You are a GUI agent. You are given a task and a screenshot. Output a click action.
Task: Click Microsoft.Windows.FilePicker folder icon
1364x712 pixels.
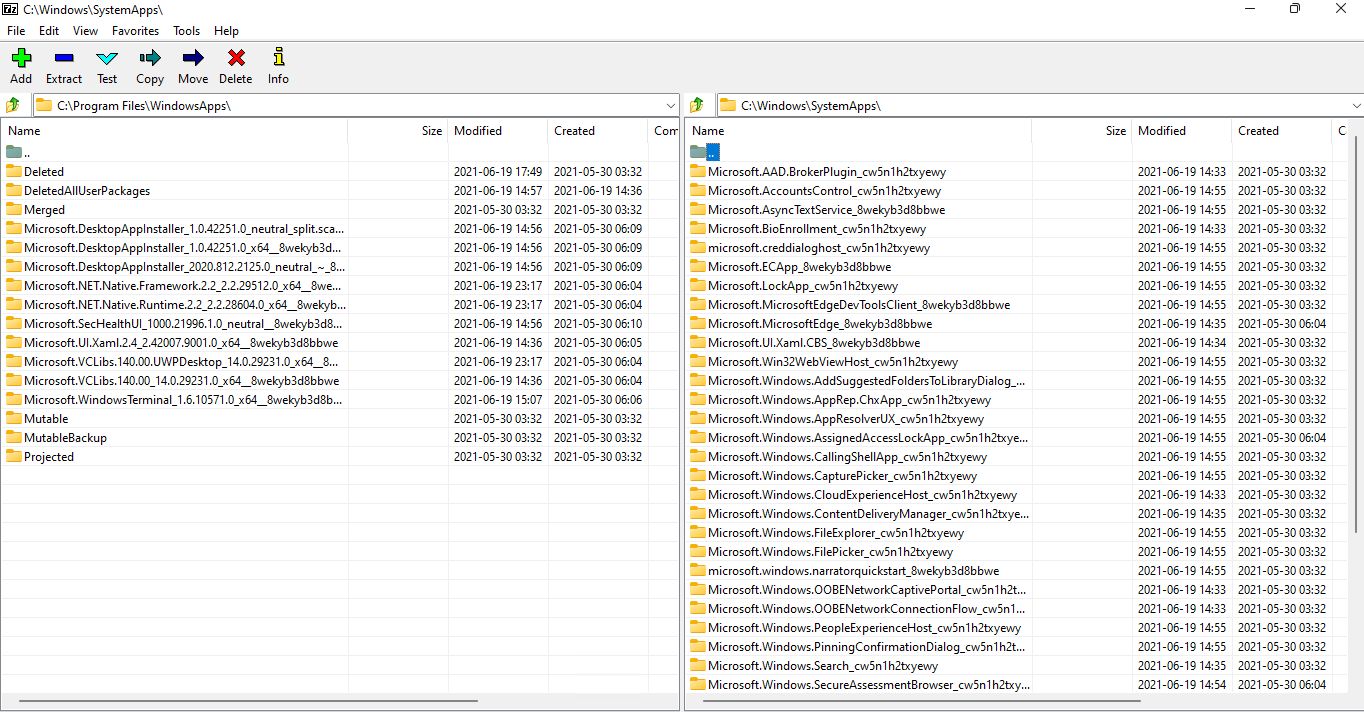pyautogui.click(x=698, y=551)
